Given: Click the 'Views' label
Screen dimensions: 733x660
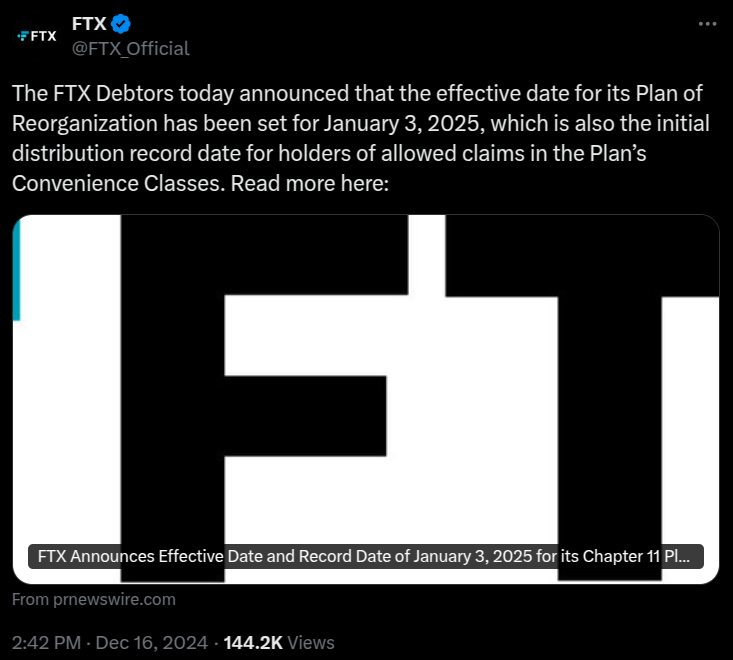Looking at the screenshot, I should [x=311, y=643].
